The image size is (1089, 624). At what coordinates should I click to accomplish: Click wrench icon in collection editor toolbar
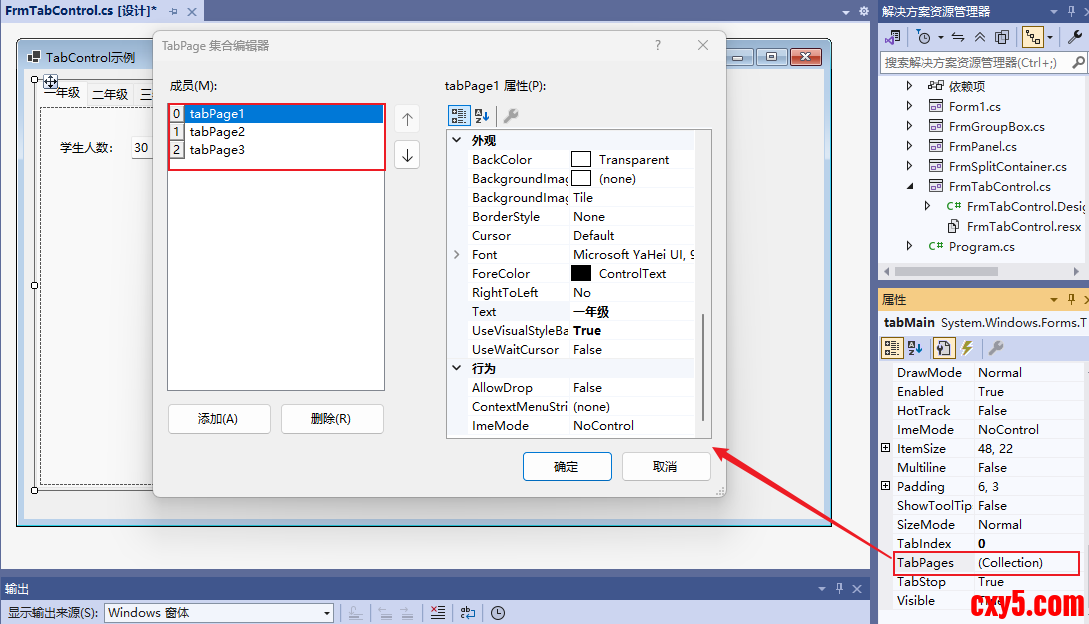510,115
